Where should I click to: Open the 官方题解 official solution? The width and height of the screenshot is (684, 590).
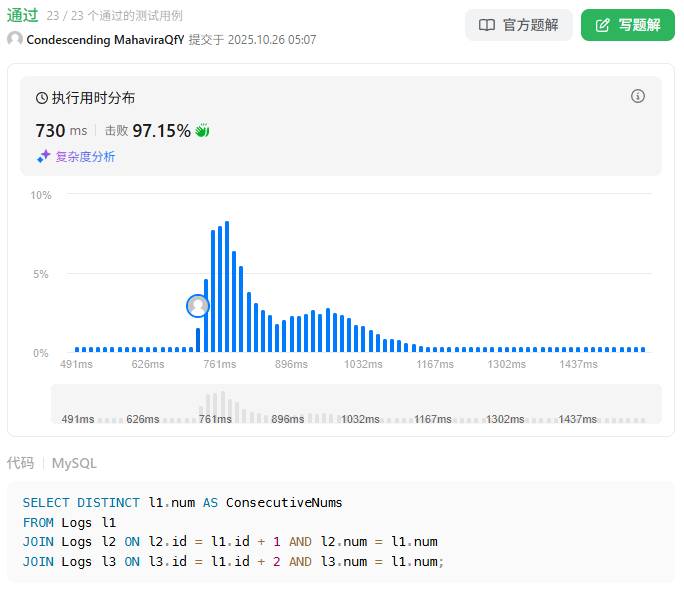(x=519, y=25)
